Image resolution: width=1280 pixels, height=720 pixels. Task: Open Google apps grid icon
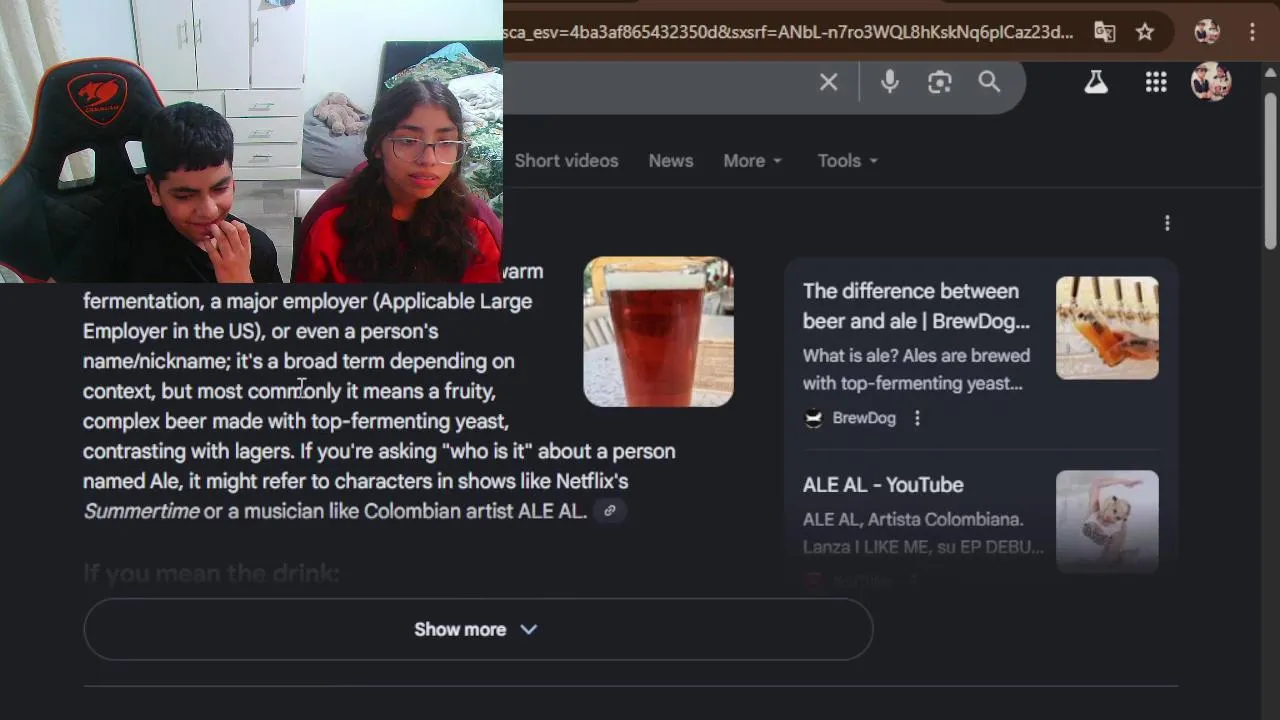pos(1156,82)
